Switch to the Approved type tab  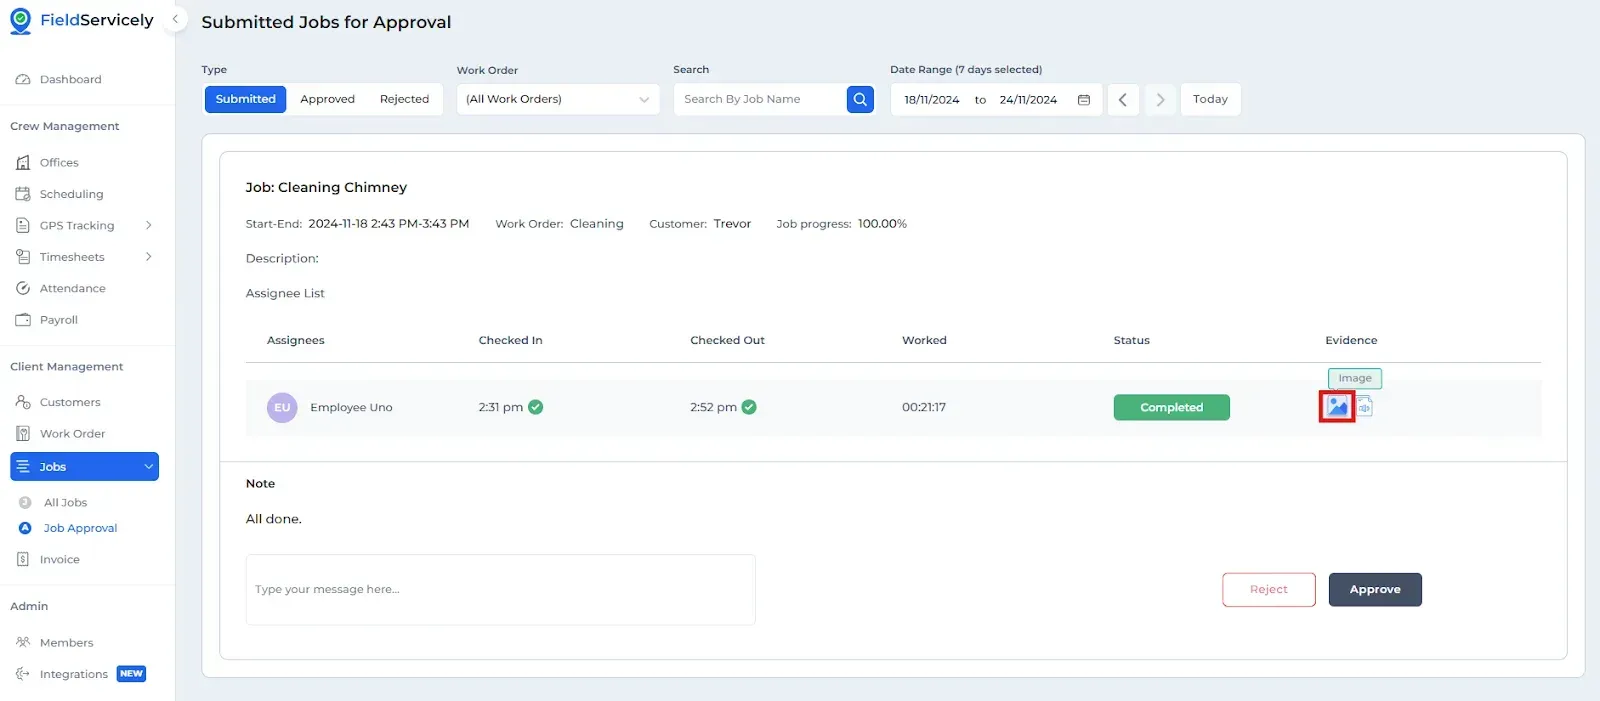[327, 99]
